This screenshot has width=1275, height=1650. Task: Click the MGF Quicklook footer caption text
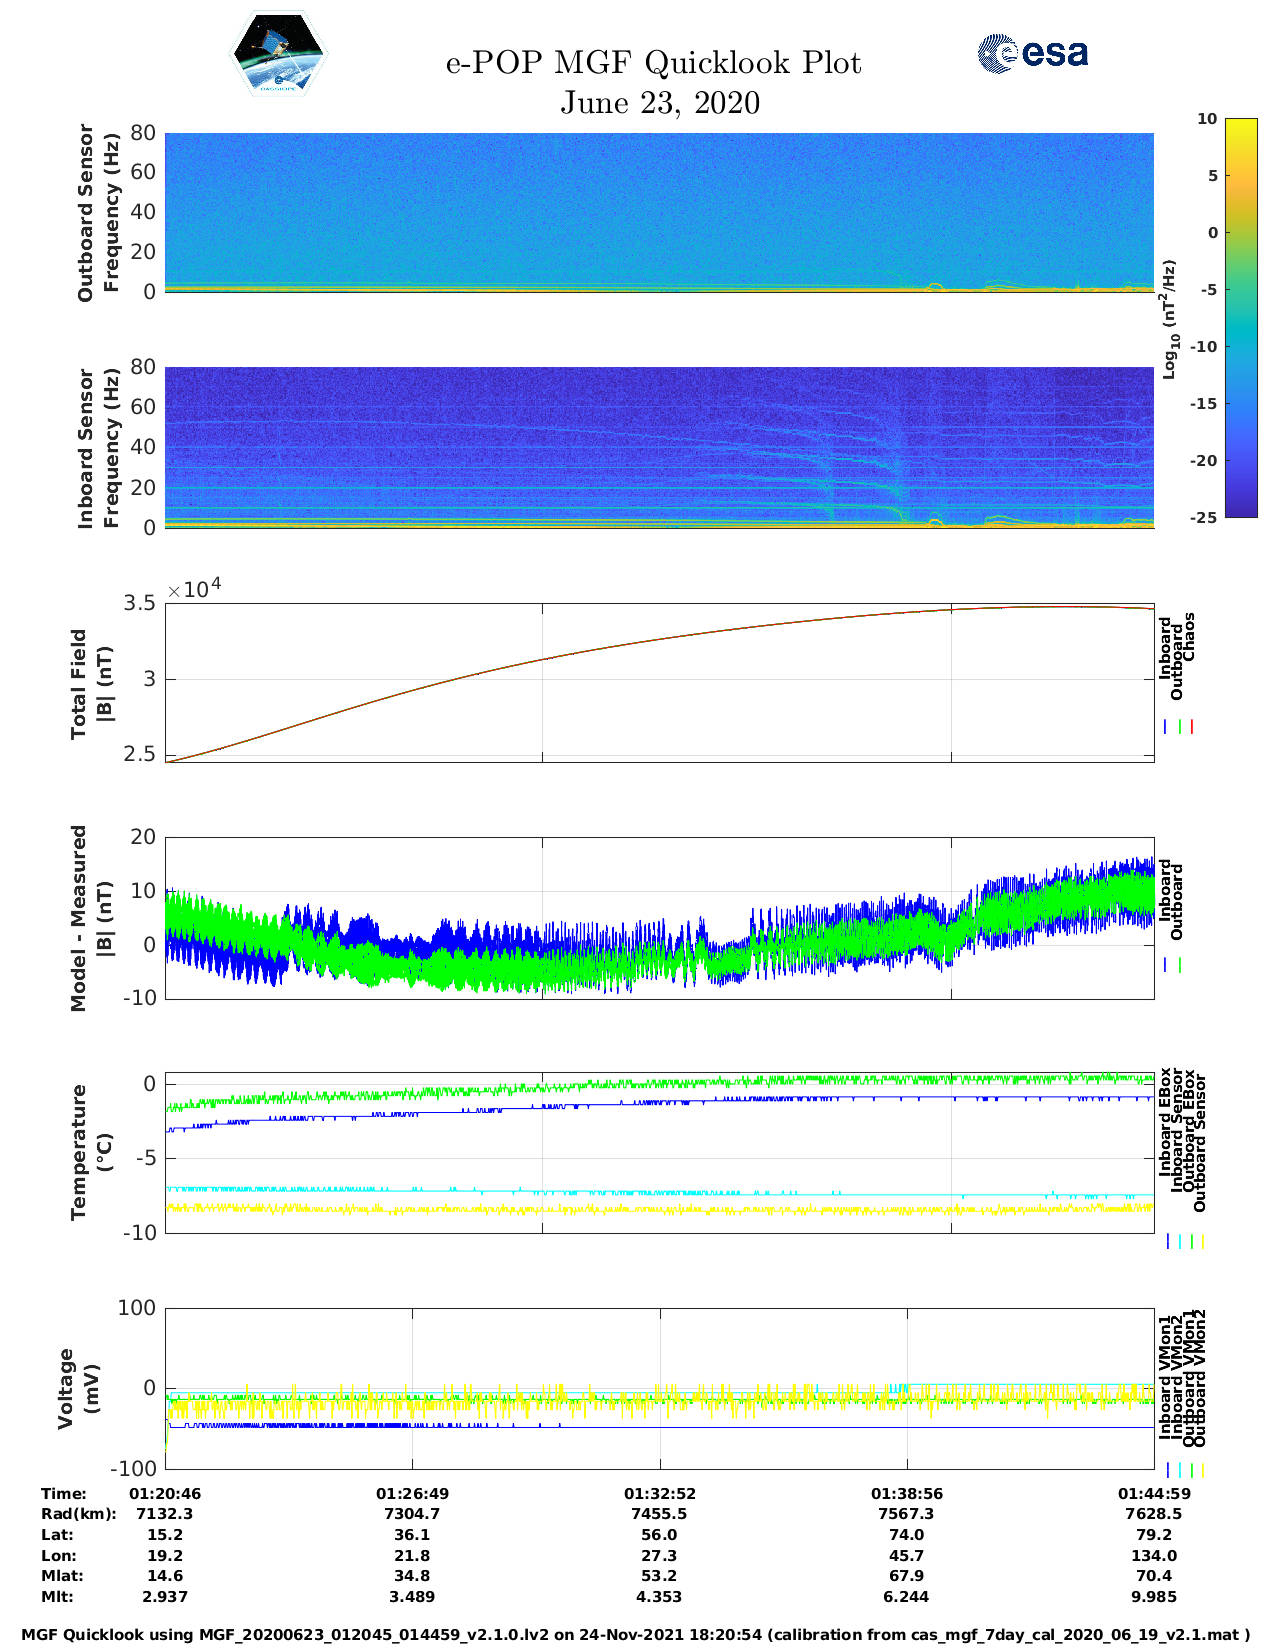[x=636, y=1635]
